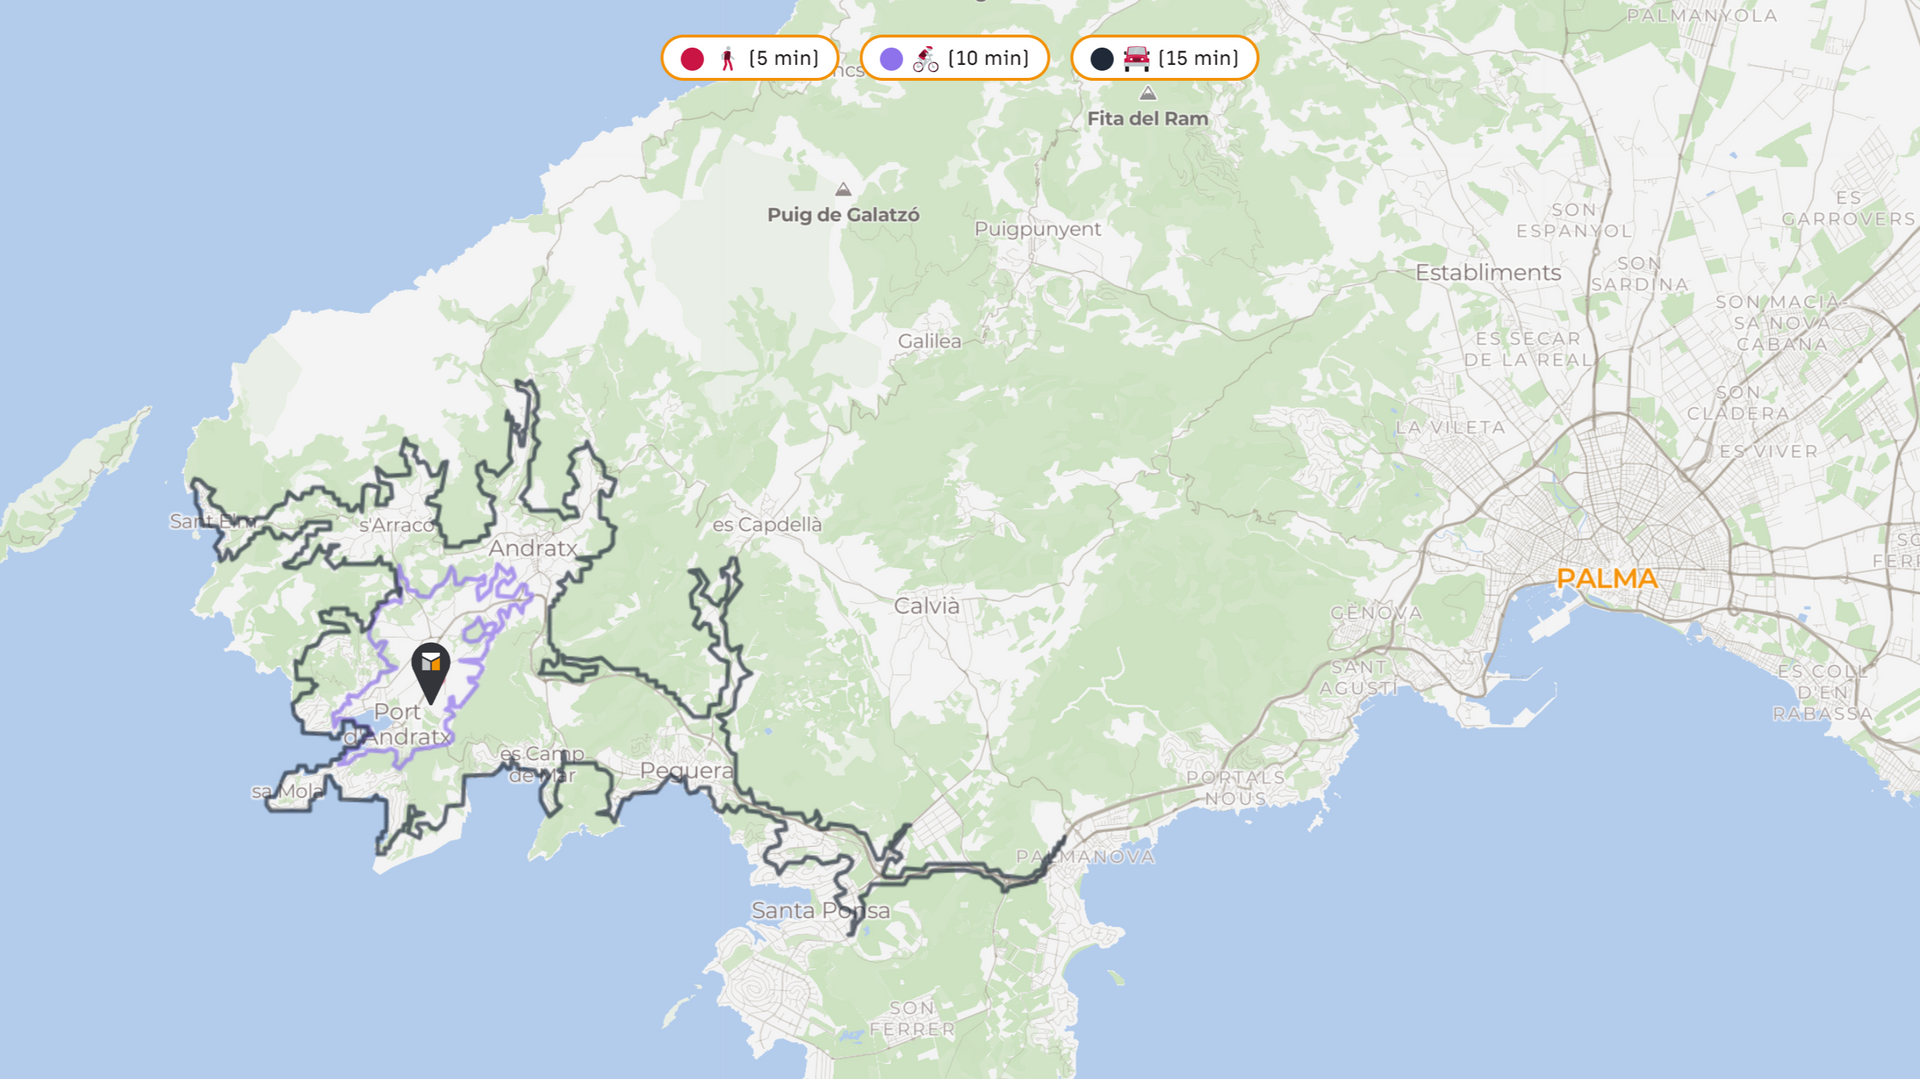Click the Peguera town label

[686, 770]
